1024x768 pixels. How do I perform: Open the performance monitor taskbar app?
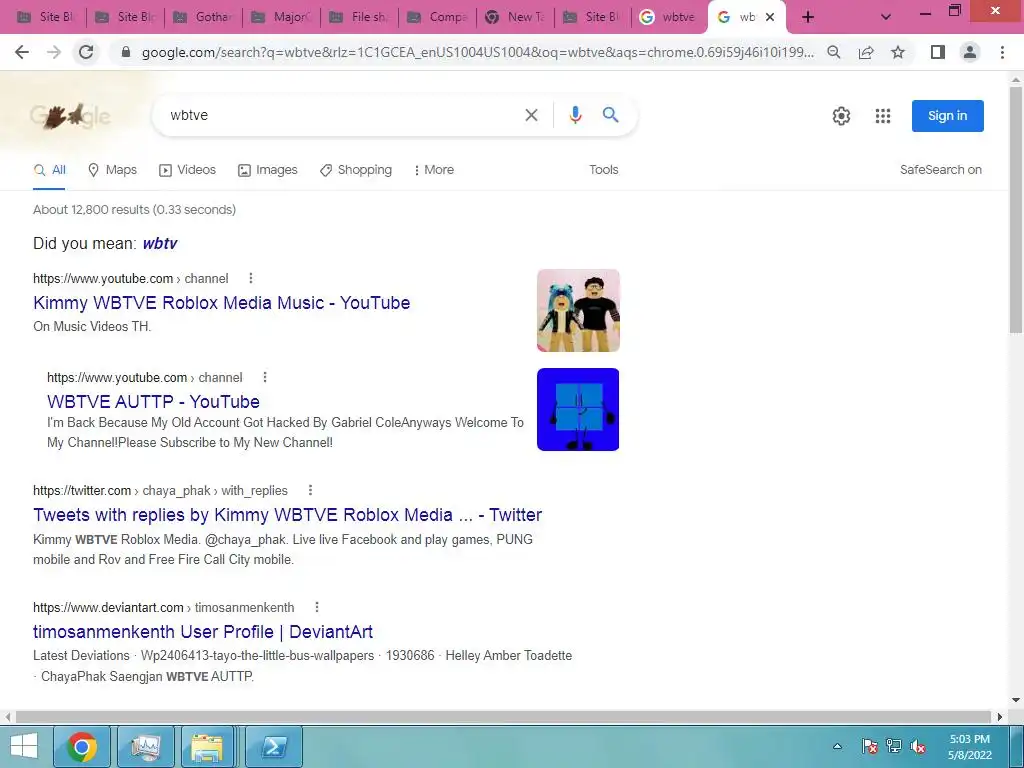pyautogui.click(x=146, y=746)
